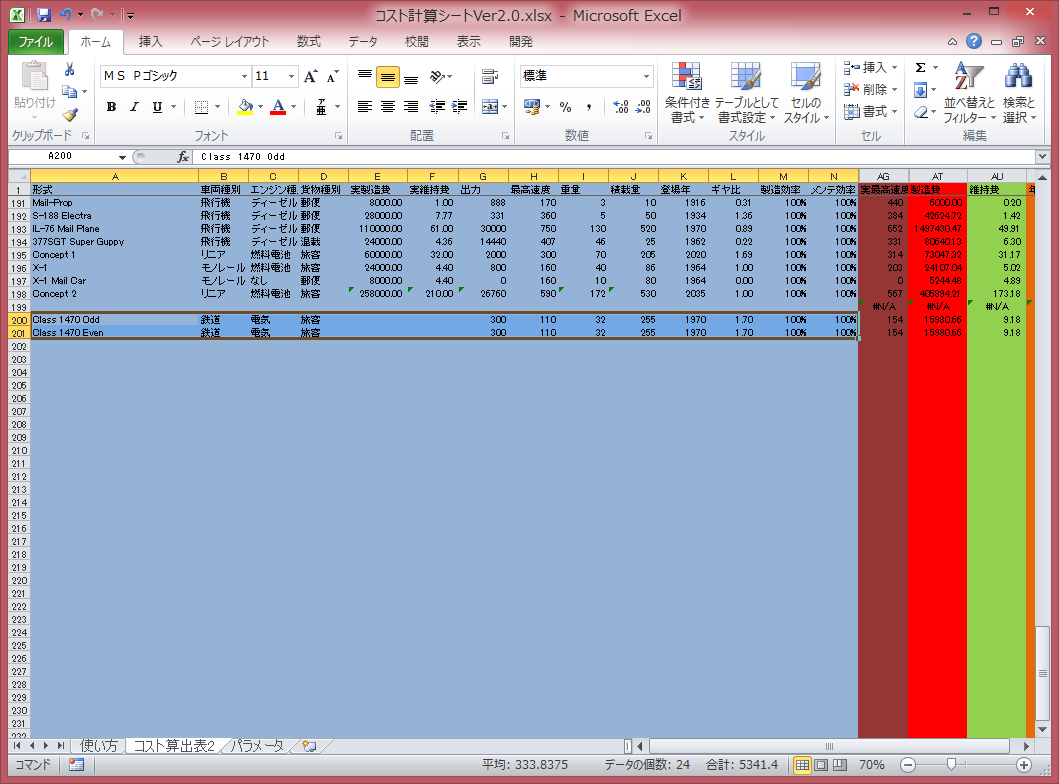
Task: Click the Clear eraser icon
Action: (x=921, y=112)
